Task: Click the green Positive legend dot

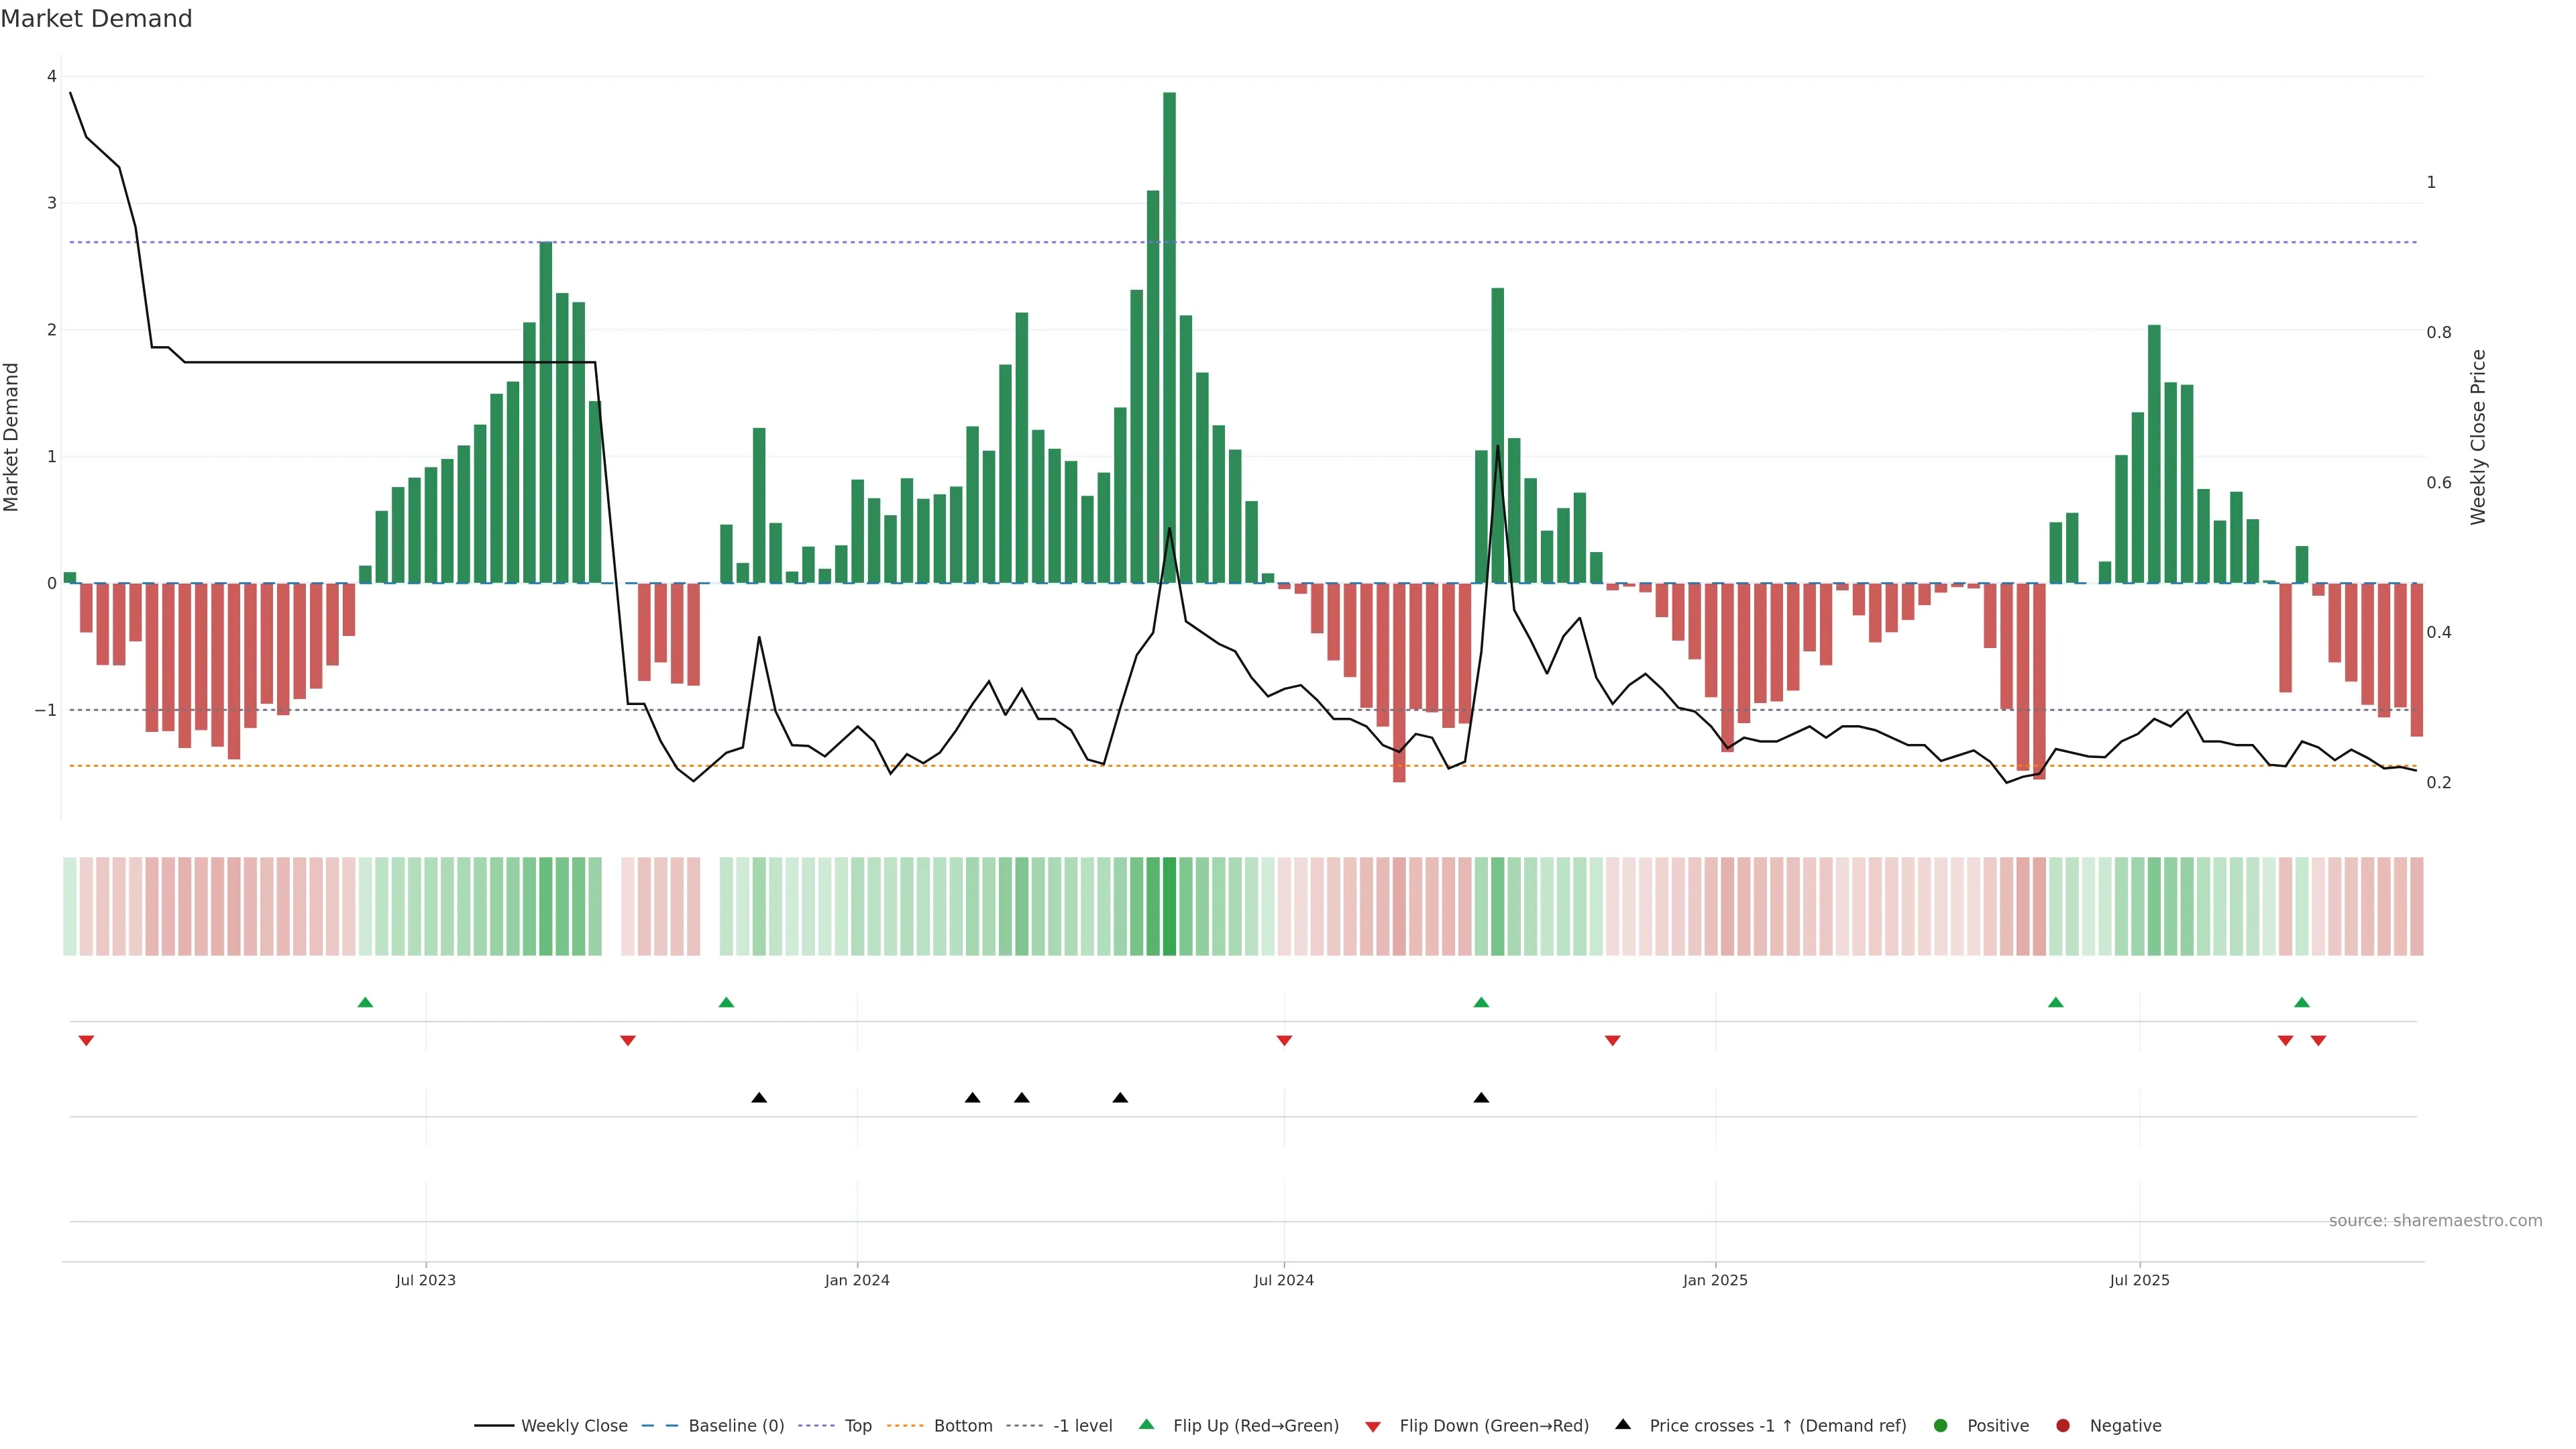Action: pyautogui.click(x=1941, y=1426)
